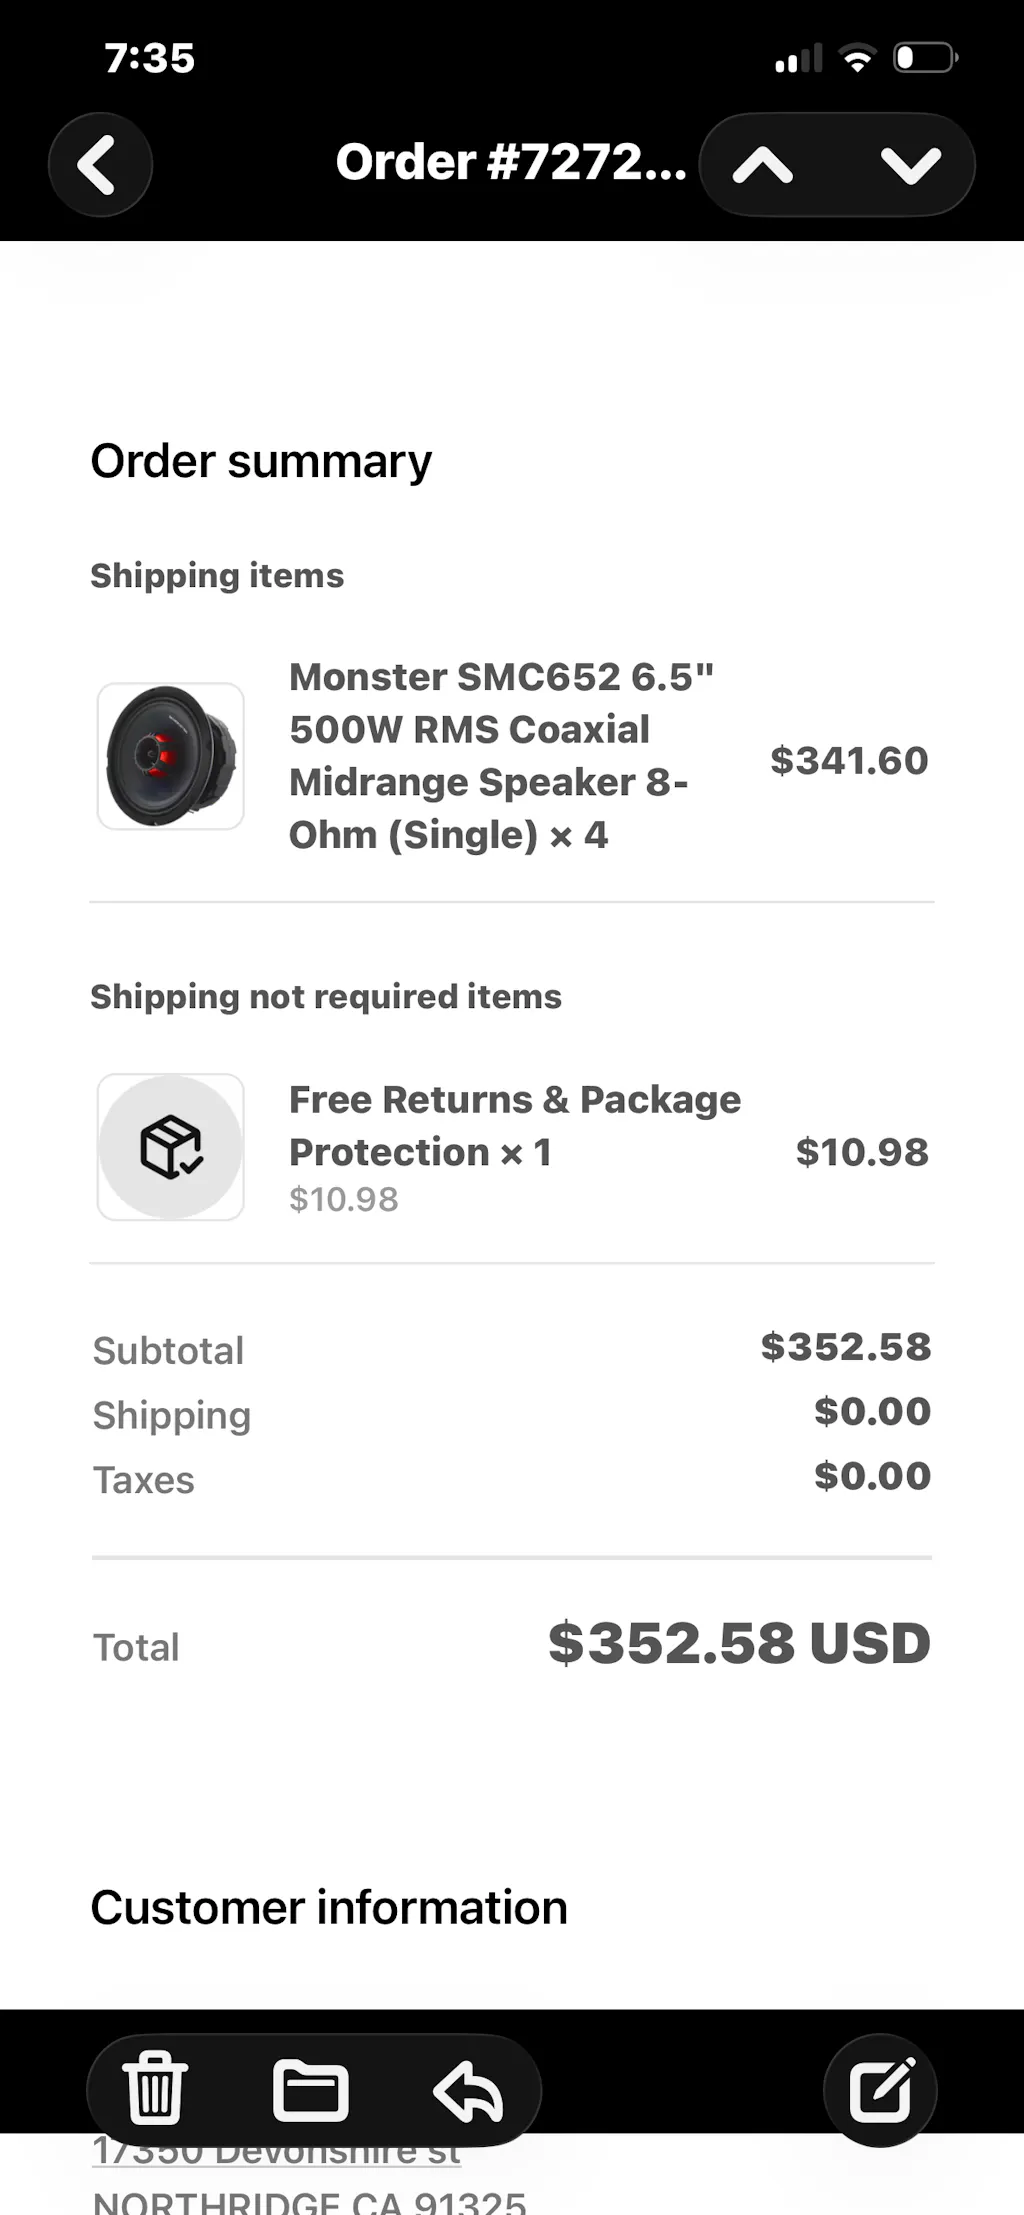Open Free Returns & Package Protection item
This screenshot has width=1024, height=2215.
pyautogui.click(x=514, y=1126)
